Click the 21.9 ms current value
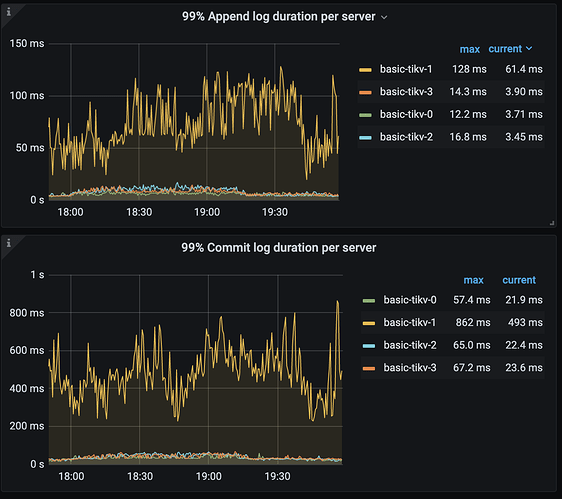Viewport: 562px width, 499px height. point(524,300)
